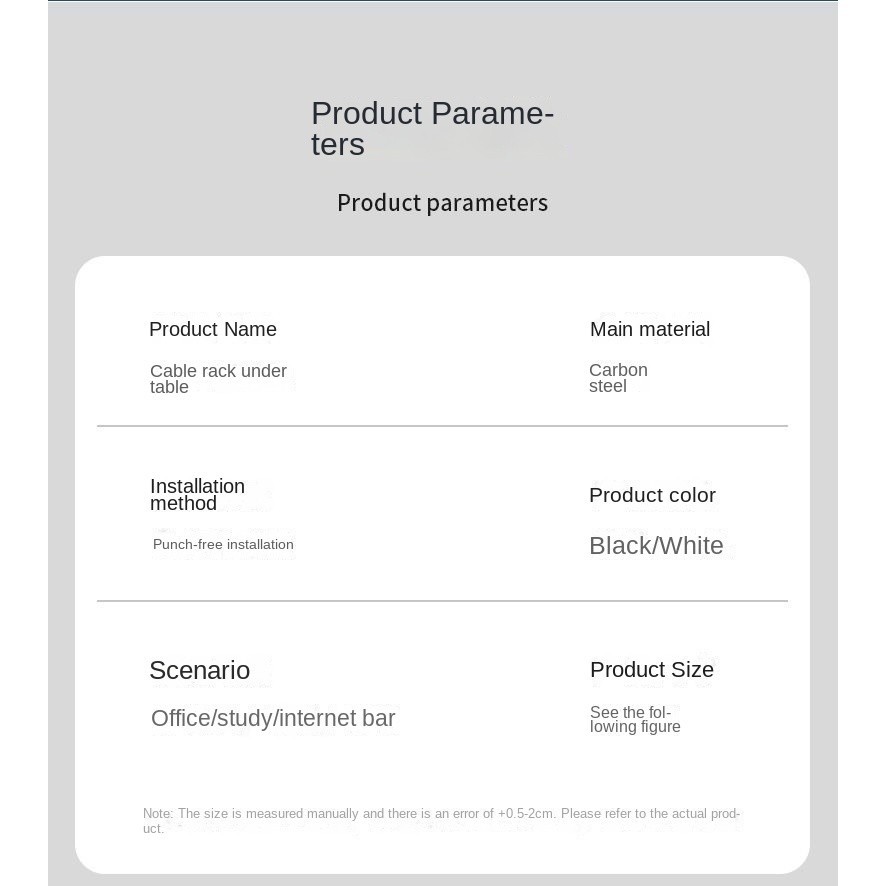
Task: Click the smaller "Product parameters" subtitle
Action: pyautogui.click(x=442, y=203)
